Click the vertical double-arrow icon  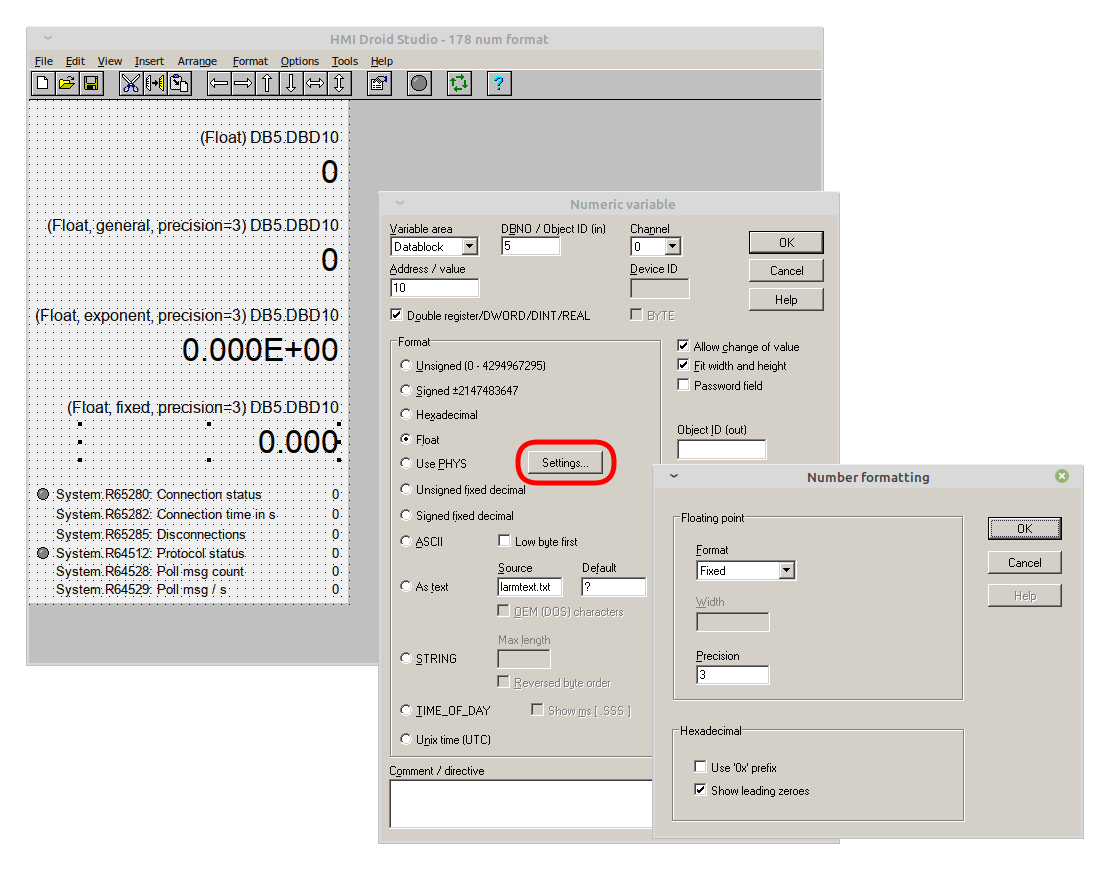pos(339,84)
